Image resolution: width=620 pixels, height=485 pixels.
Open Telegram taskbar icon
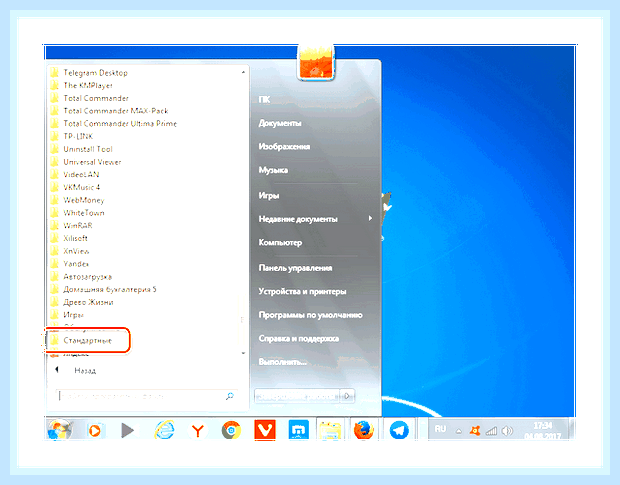pos(399,430)
